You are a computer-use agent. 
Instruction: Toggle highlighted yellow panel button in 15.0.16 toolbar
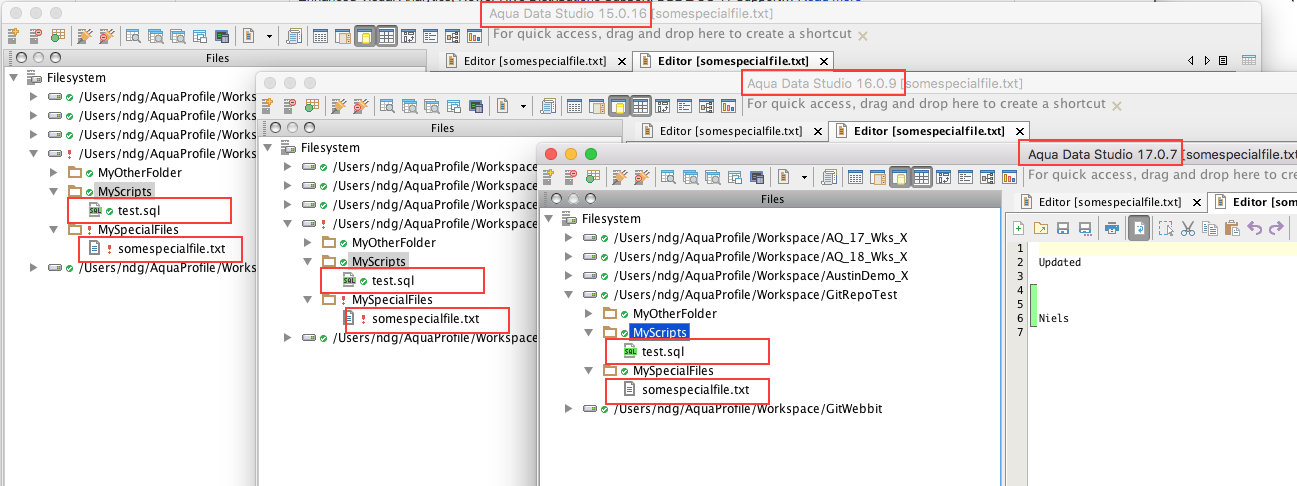pyautogui.click(x=364, y=36)
